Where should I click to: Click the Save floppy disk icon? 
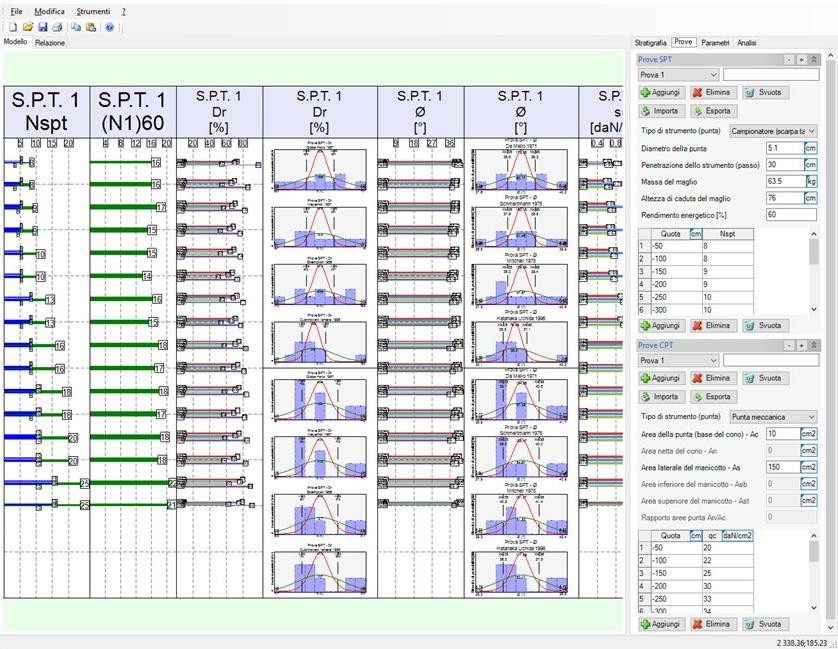click(x=43, y=27)
